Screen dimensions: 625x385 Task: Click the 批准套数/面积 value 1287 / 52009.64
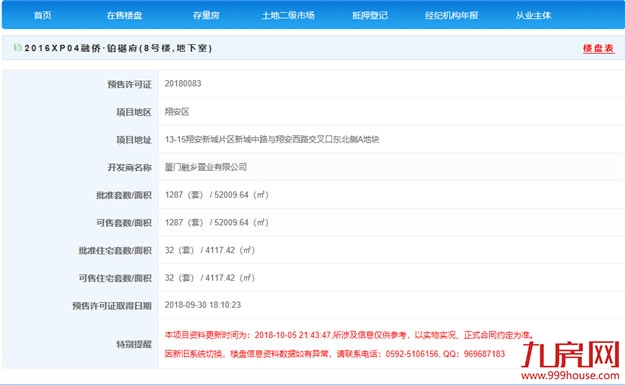tap(216, 194)
